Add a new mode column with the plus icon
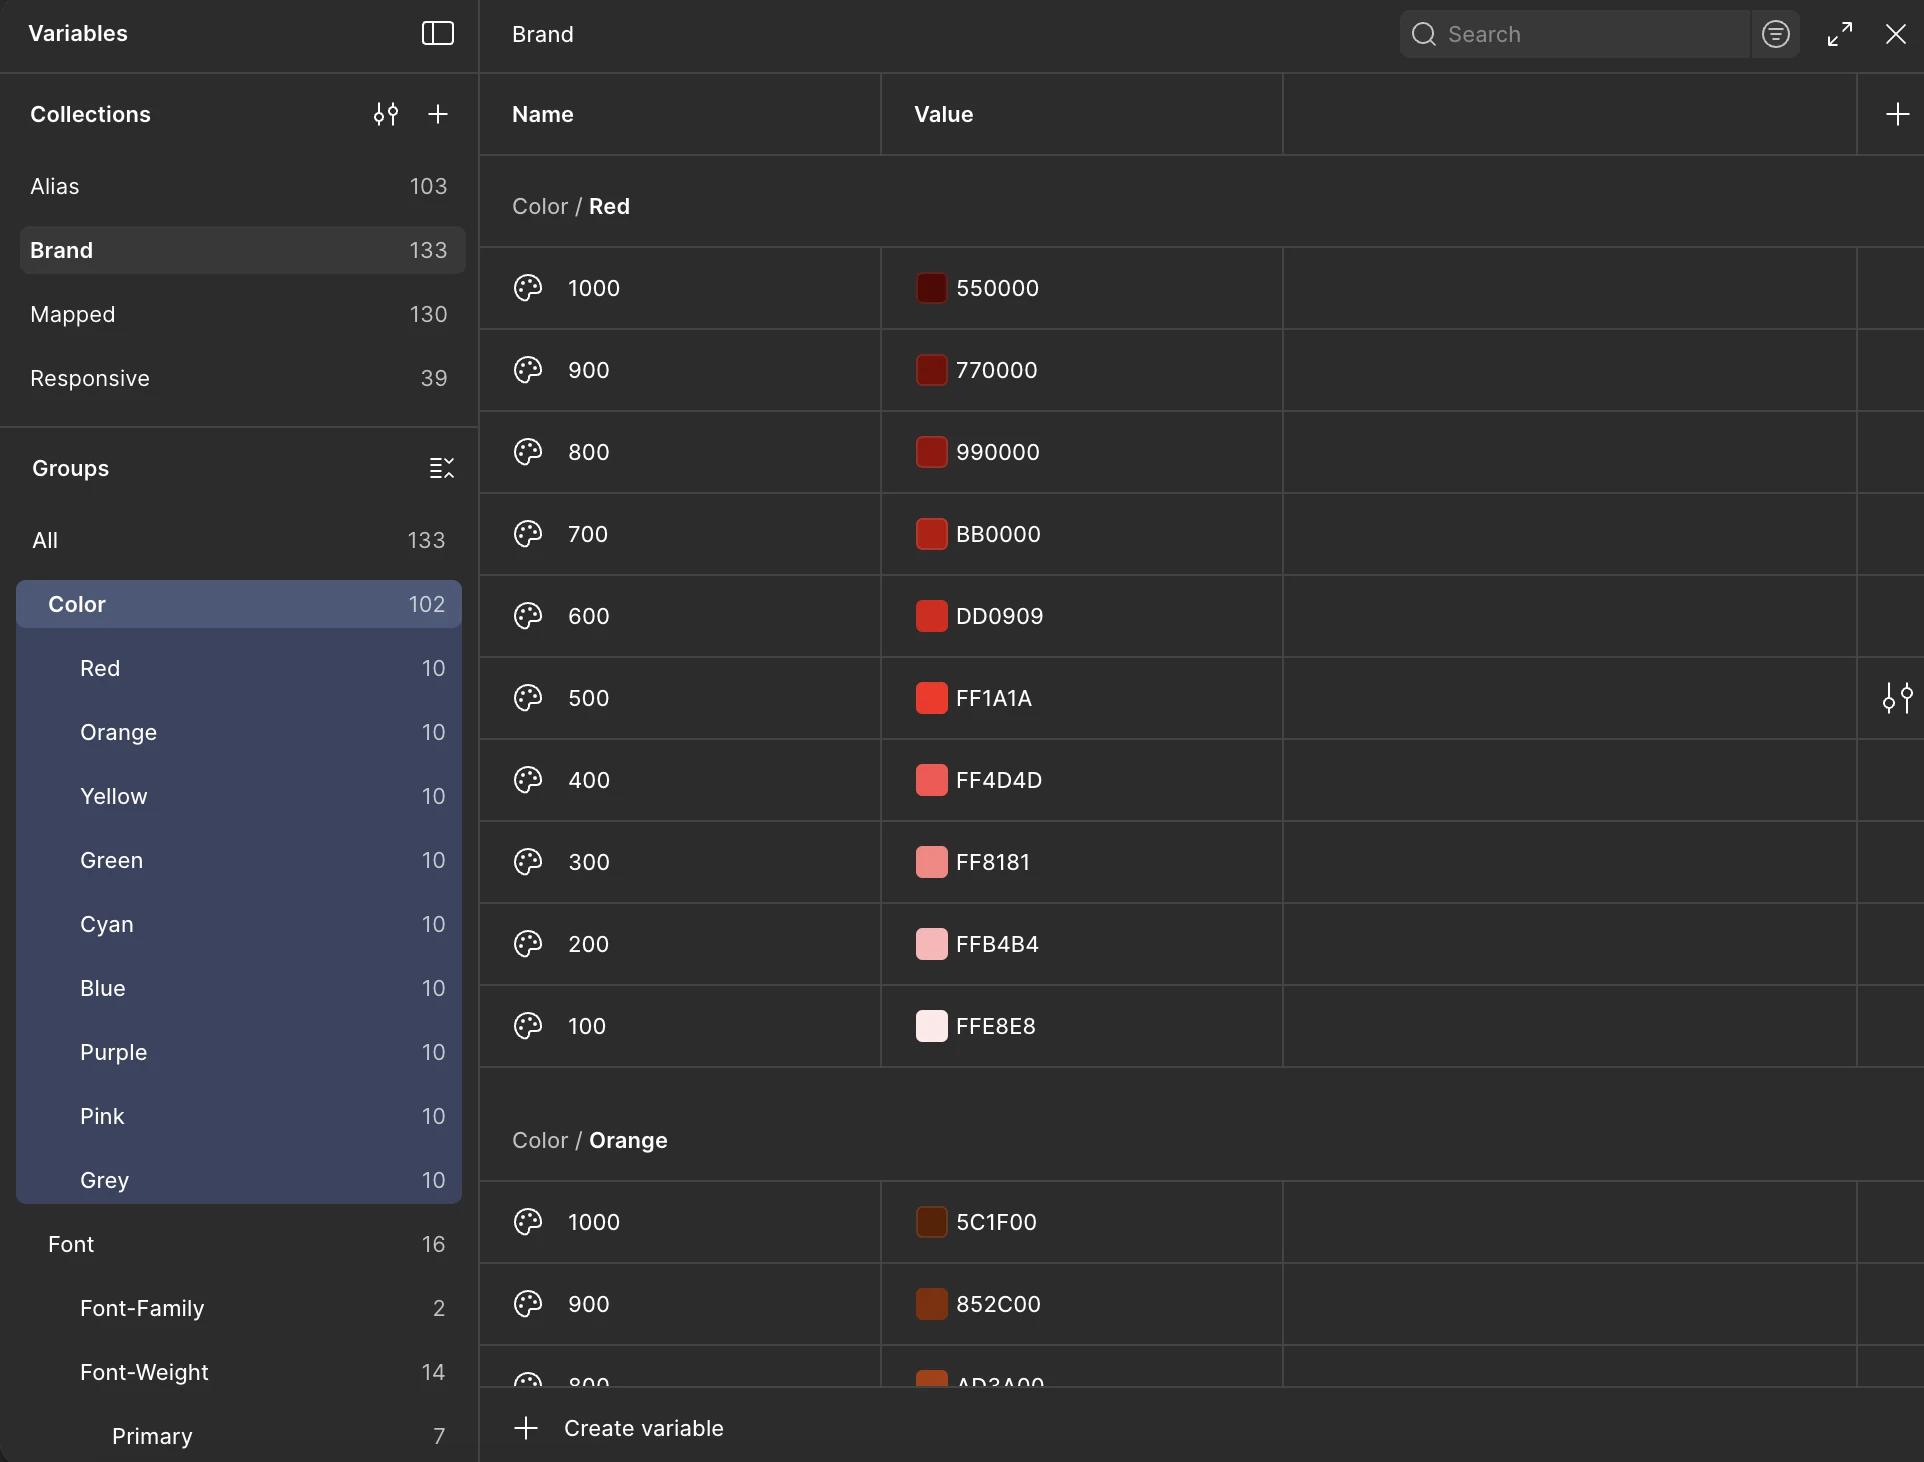The image size is (1924, 1462). point(1897,114)
